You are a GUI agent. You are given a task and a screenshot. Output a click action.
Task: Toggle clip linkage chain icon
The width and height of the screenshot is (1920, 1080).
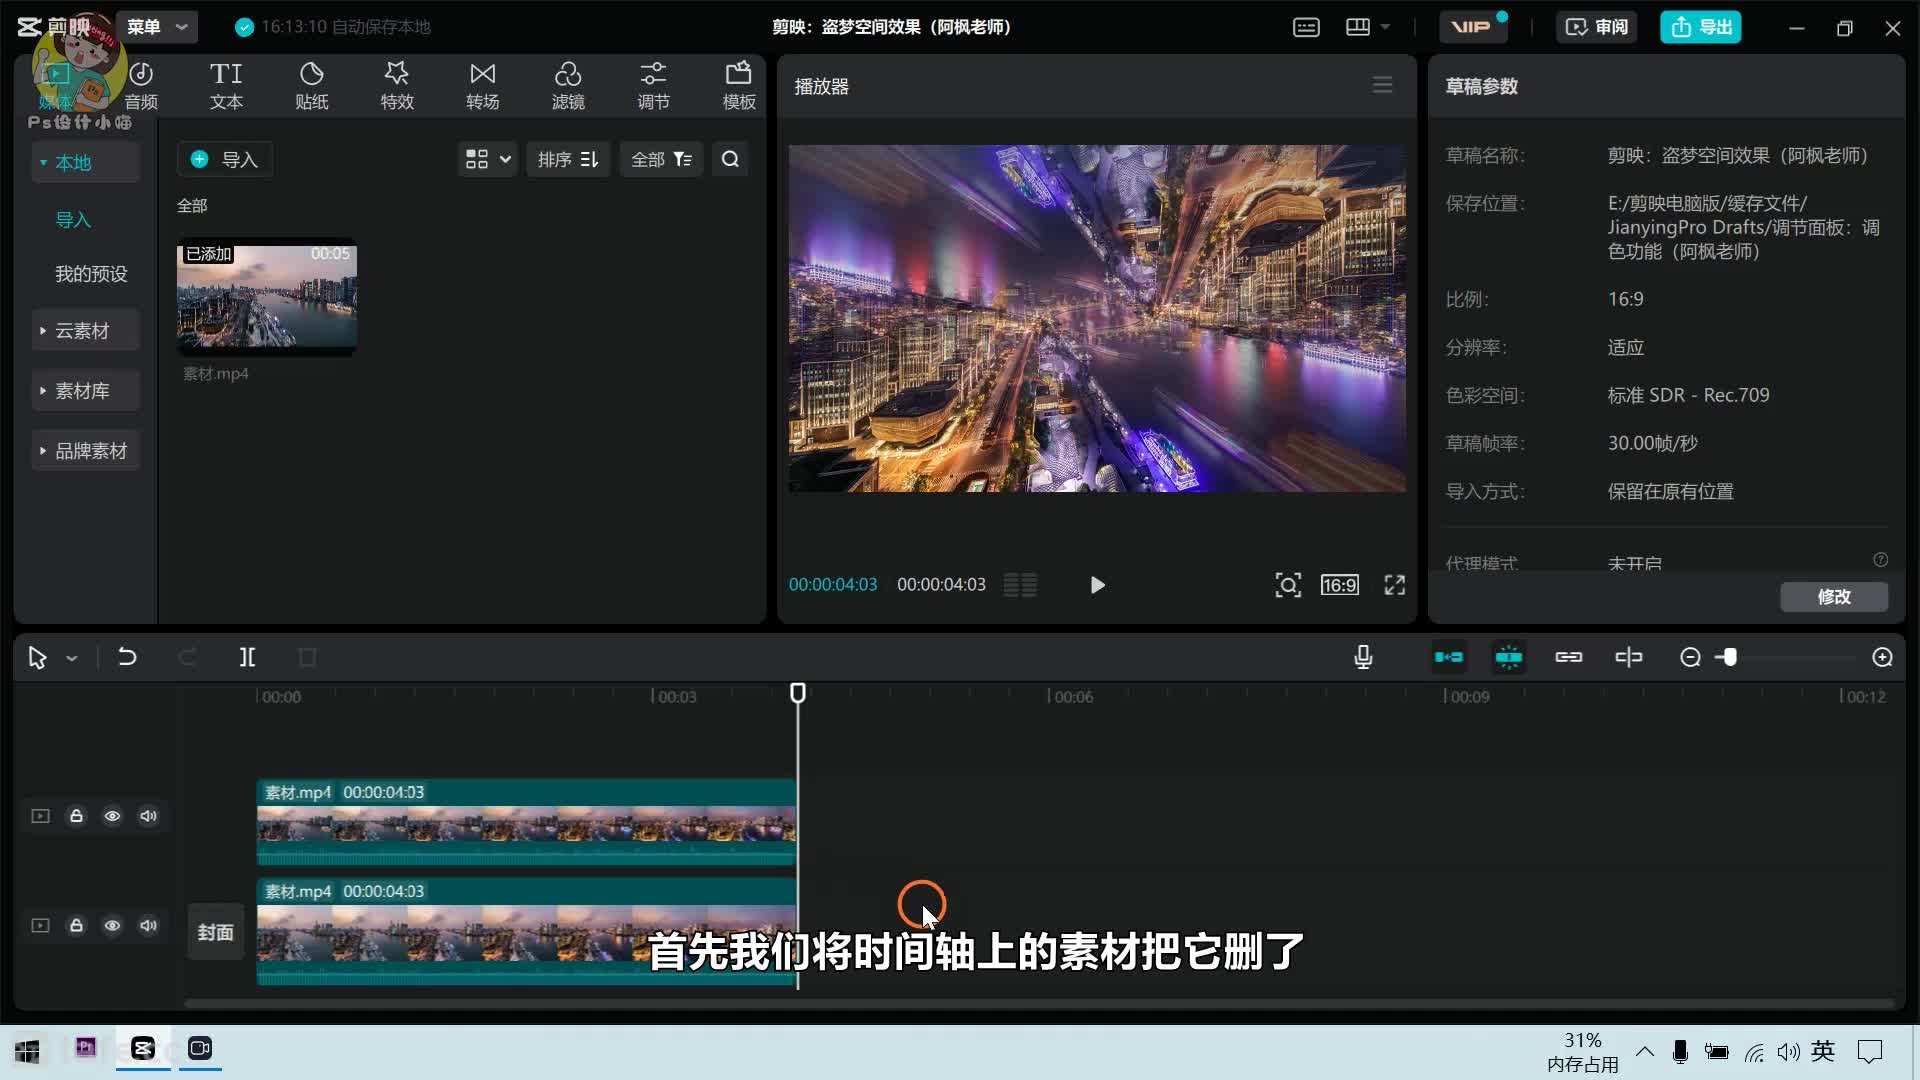click(x=1569, y=657)
